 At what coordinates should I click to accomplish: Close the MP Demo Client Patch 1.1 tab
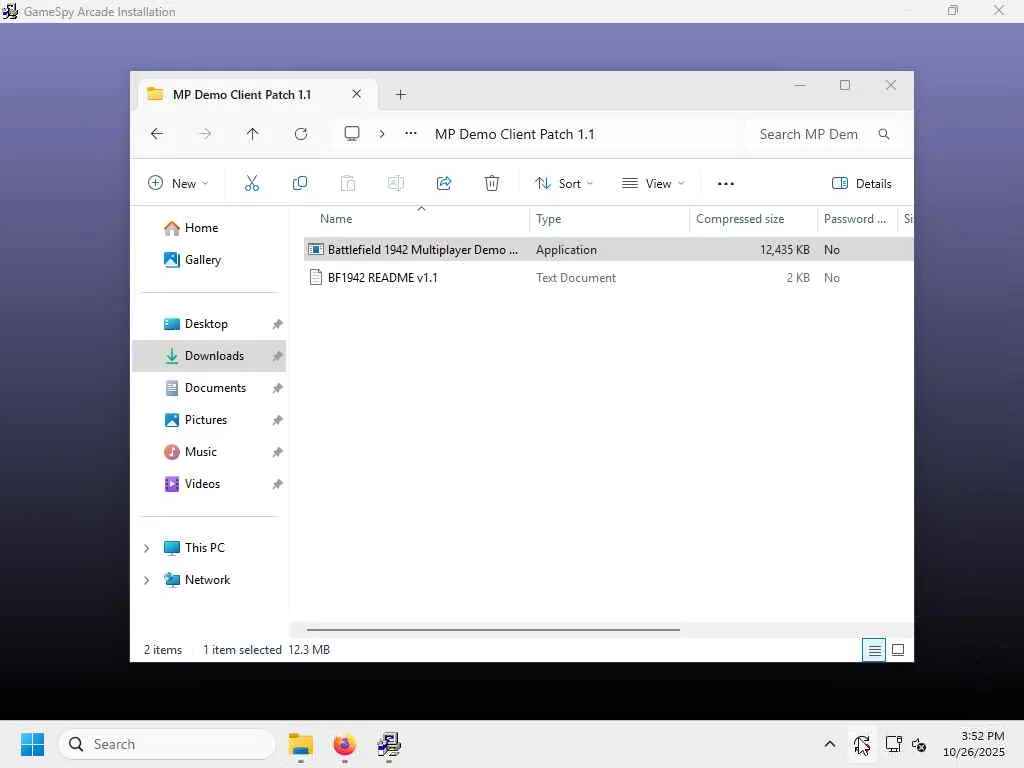tap(357, 94)
